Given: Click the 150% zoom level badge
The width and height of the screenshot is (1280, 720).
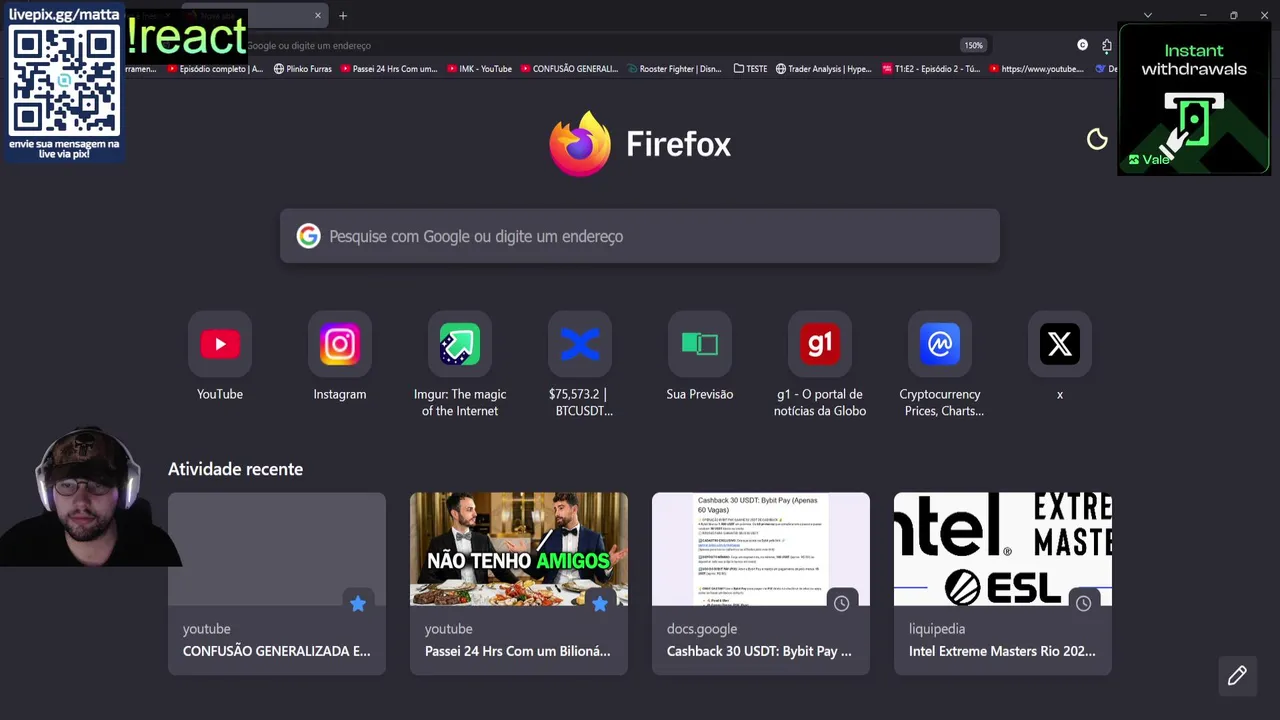Looking at the screenshot, I should coord(973,45).
